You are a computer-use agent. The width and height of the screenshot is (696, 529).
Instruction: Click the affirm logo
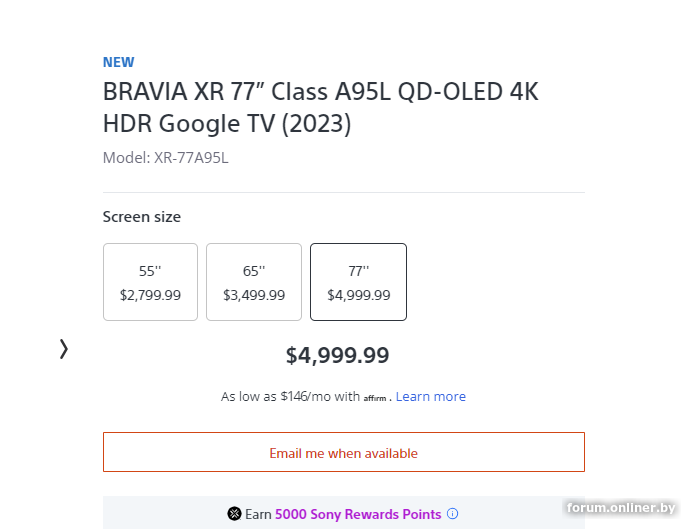(x=375, y=398)
